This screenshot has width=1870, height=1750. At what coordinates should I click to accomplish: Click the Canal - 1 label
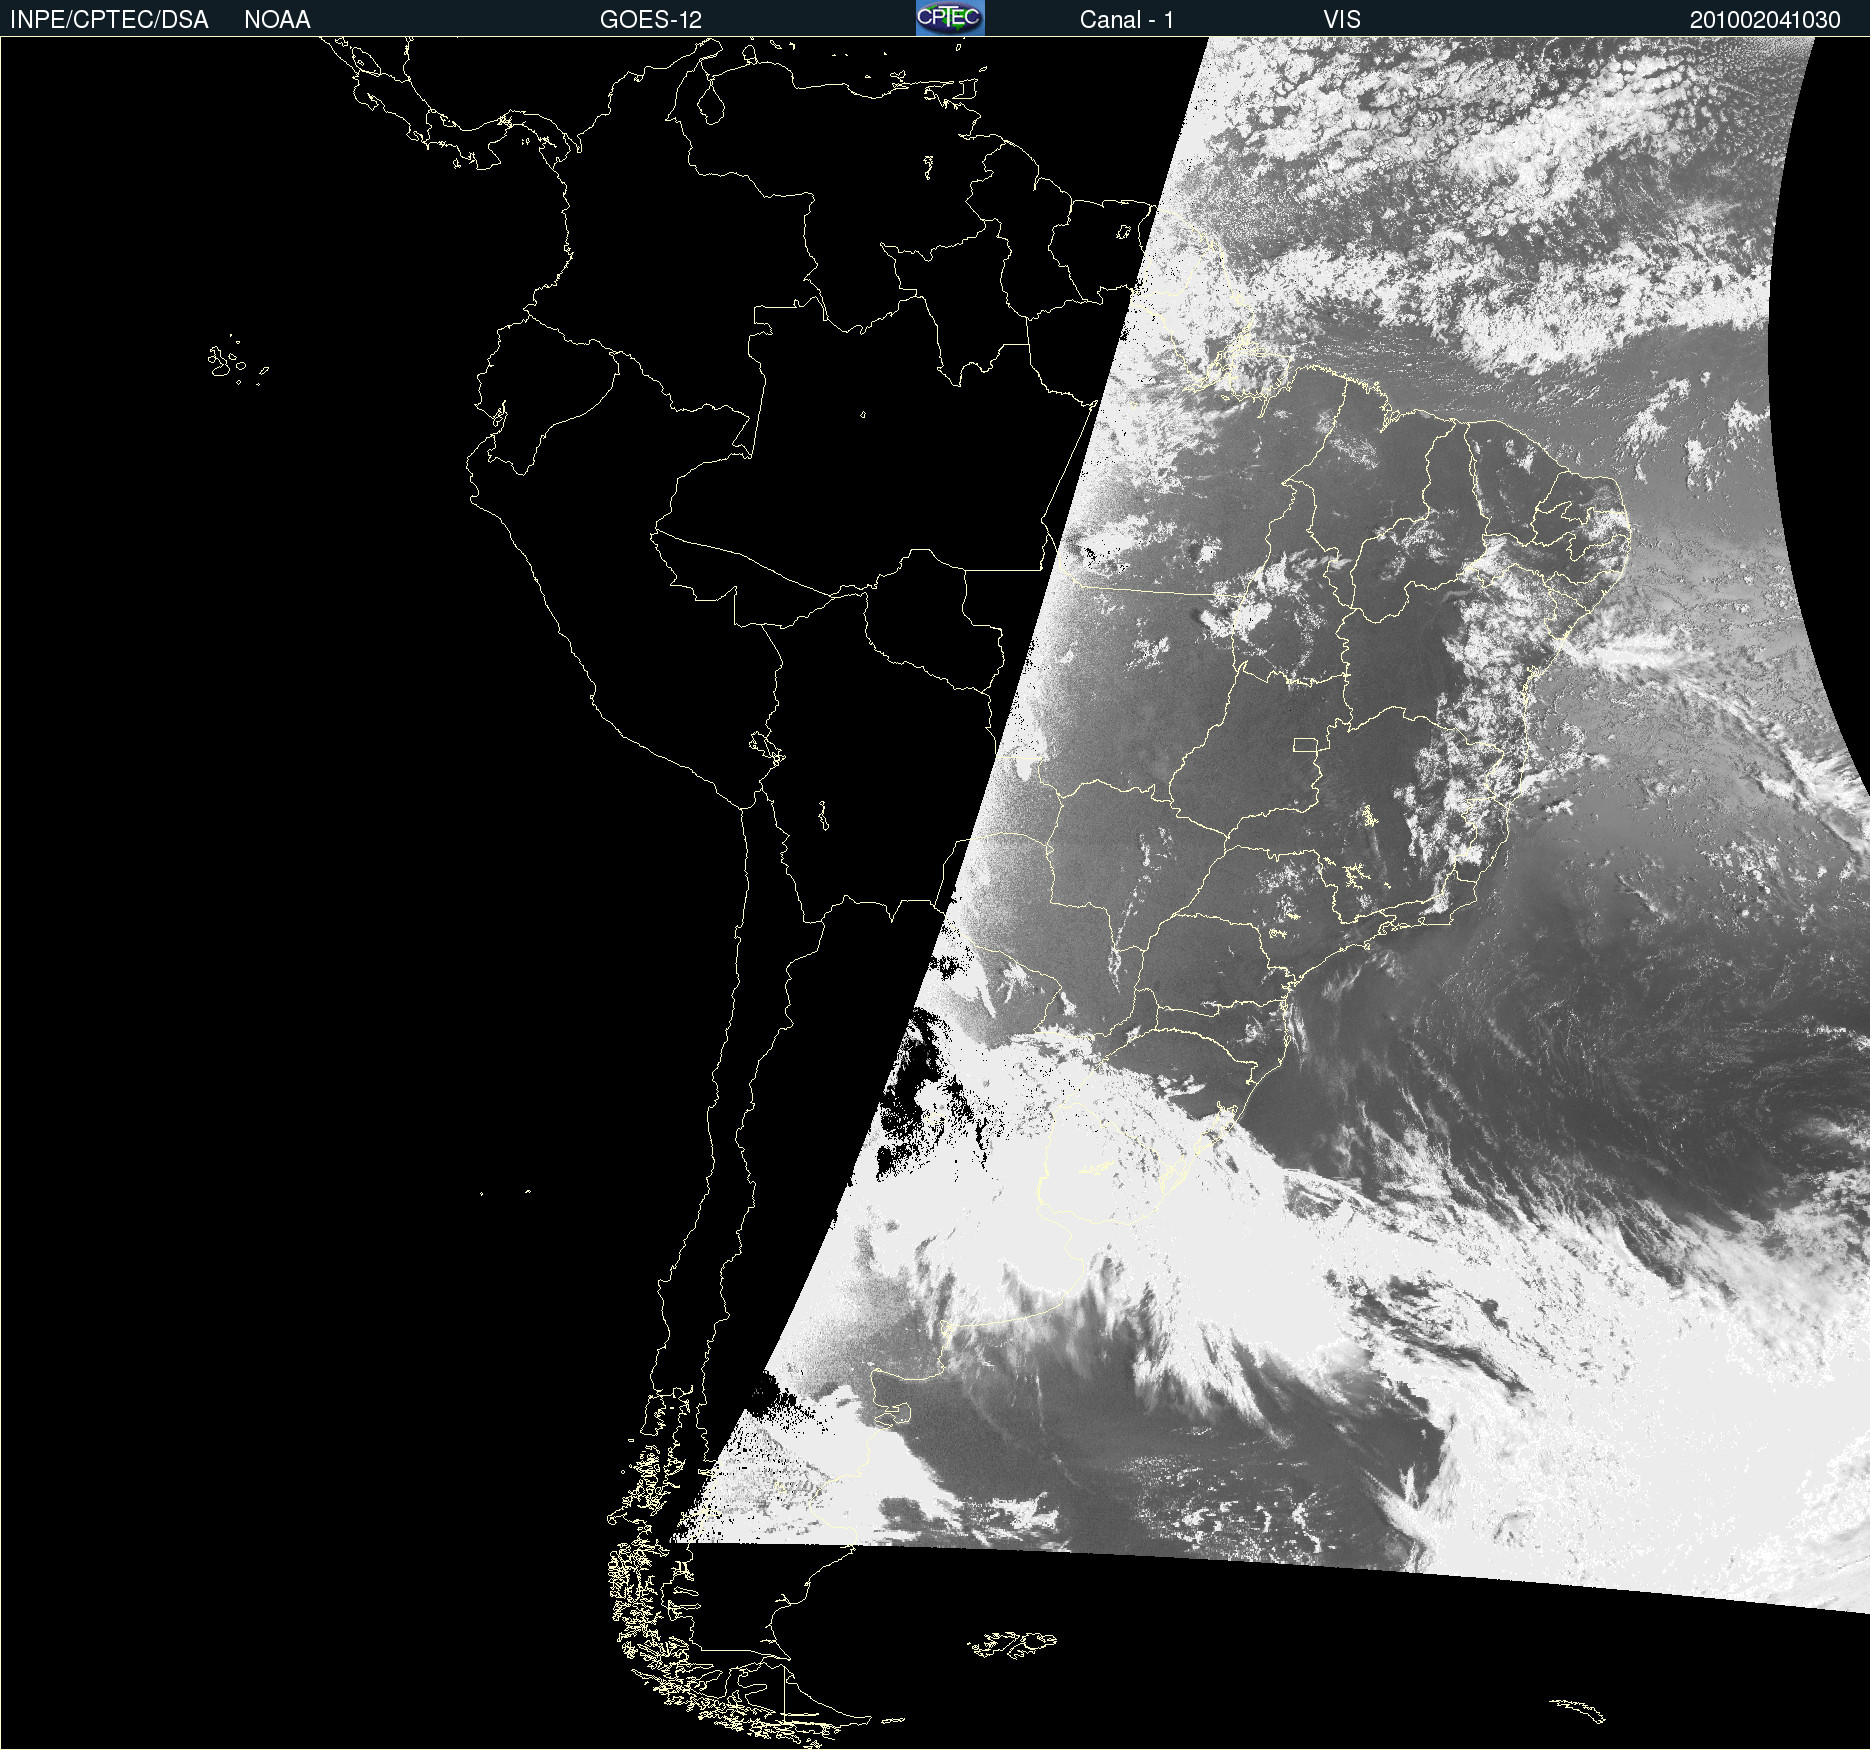(1126, 20)
